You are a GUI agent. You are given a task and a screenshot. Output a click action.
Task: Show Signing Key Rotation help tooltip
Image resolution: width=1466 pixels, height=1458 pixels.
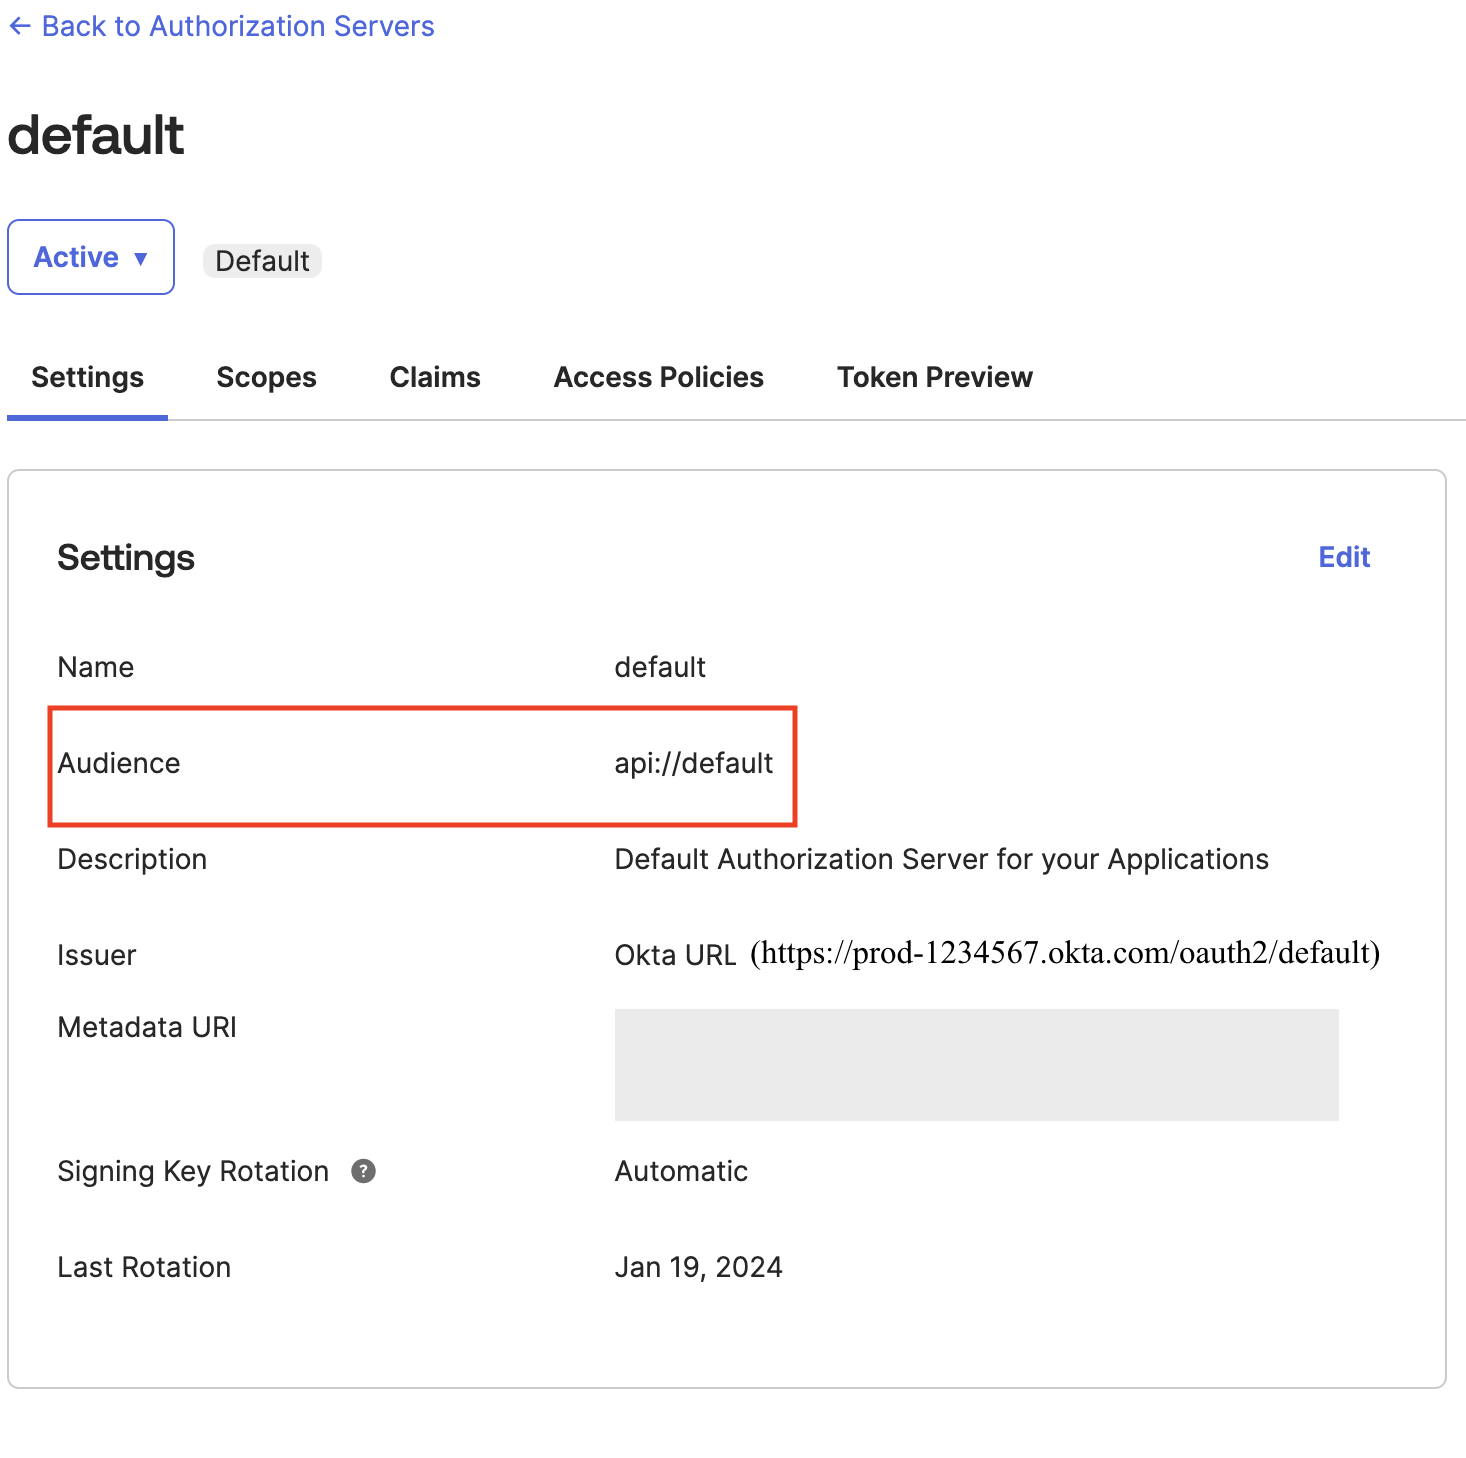tap(363, 1171)
